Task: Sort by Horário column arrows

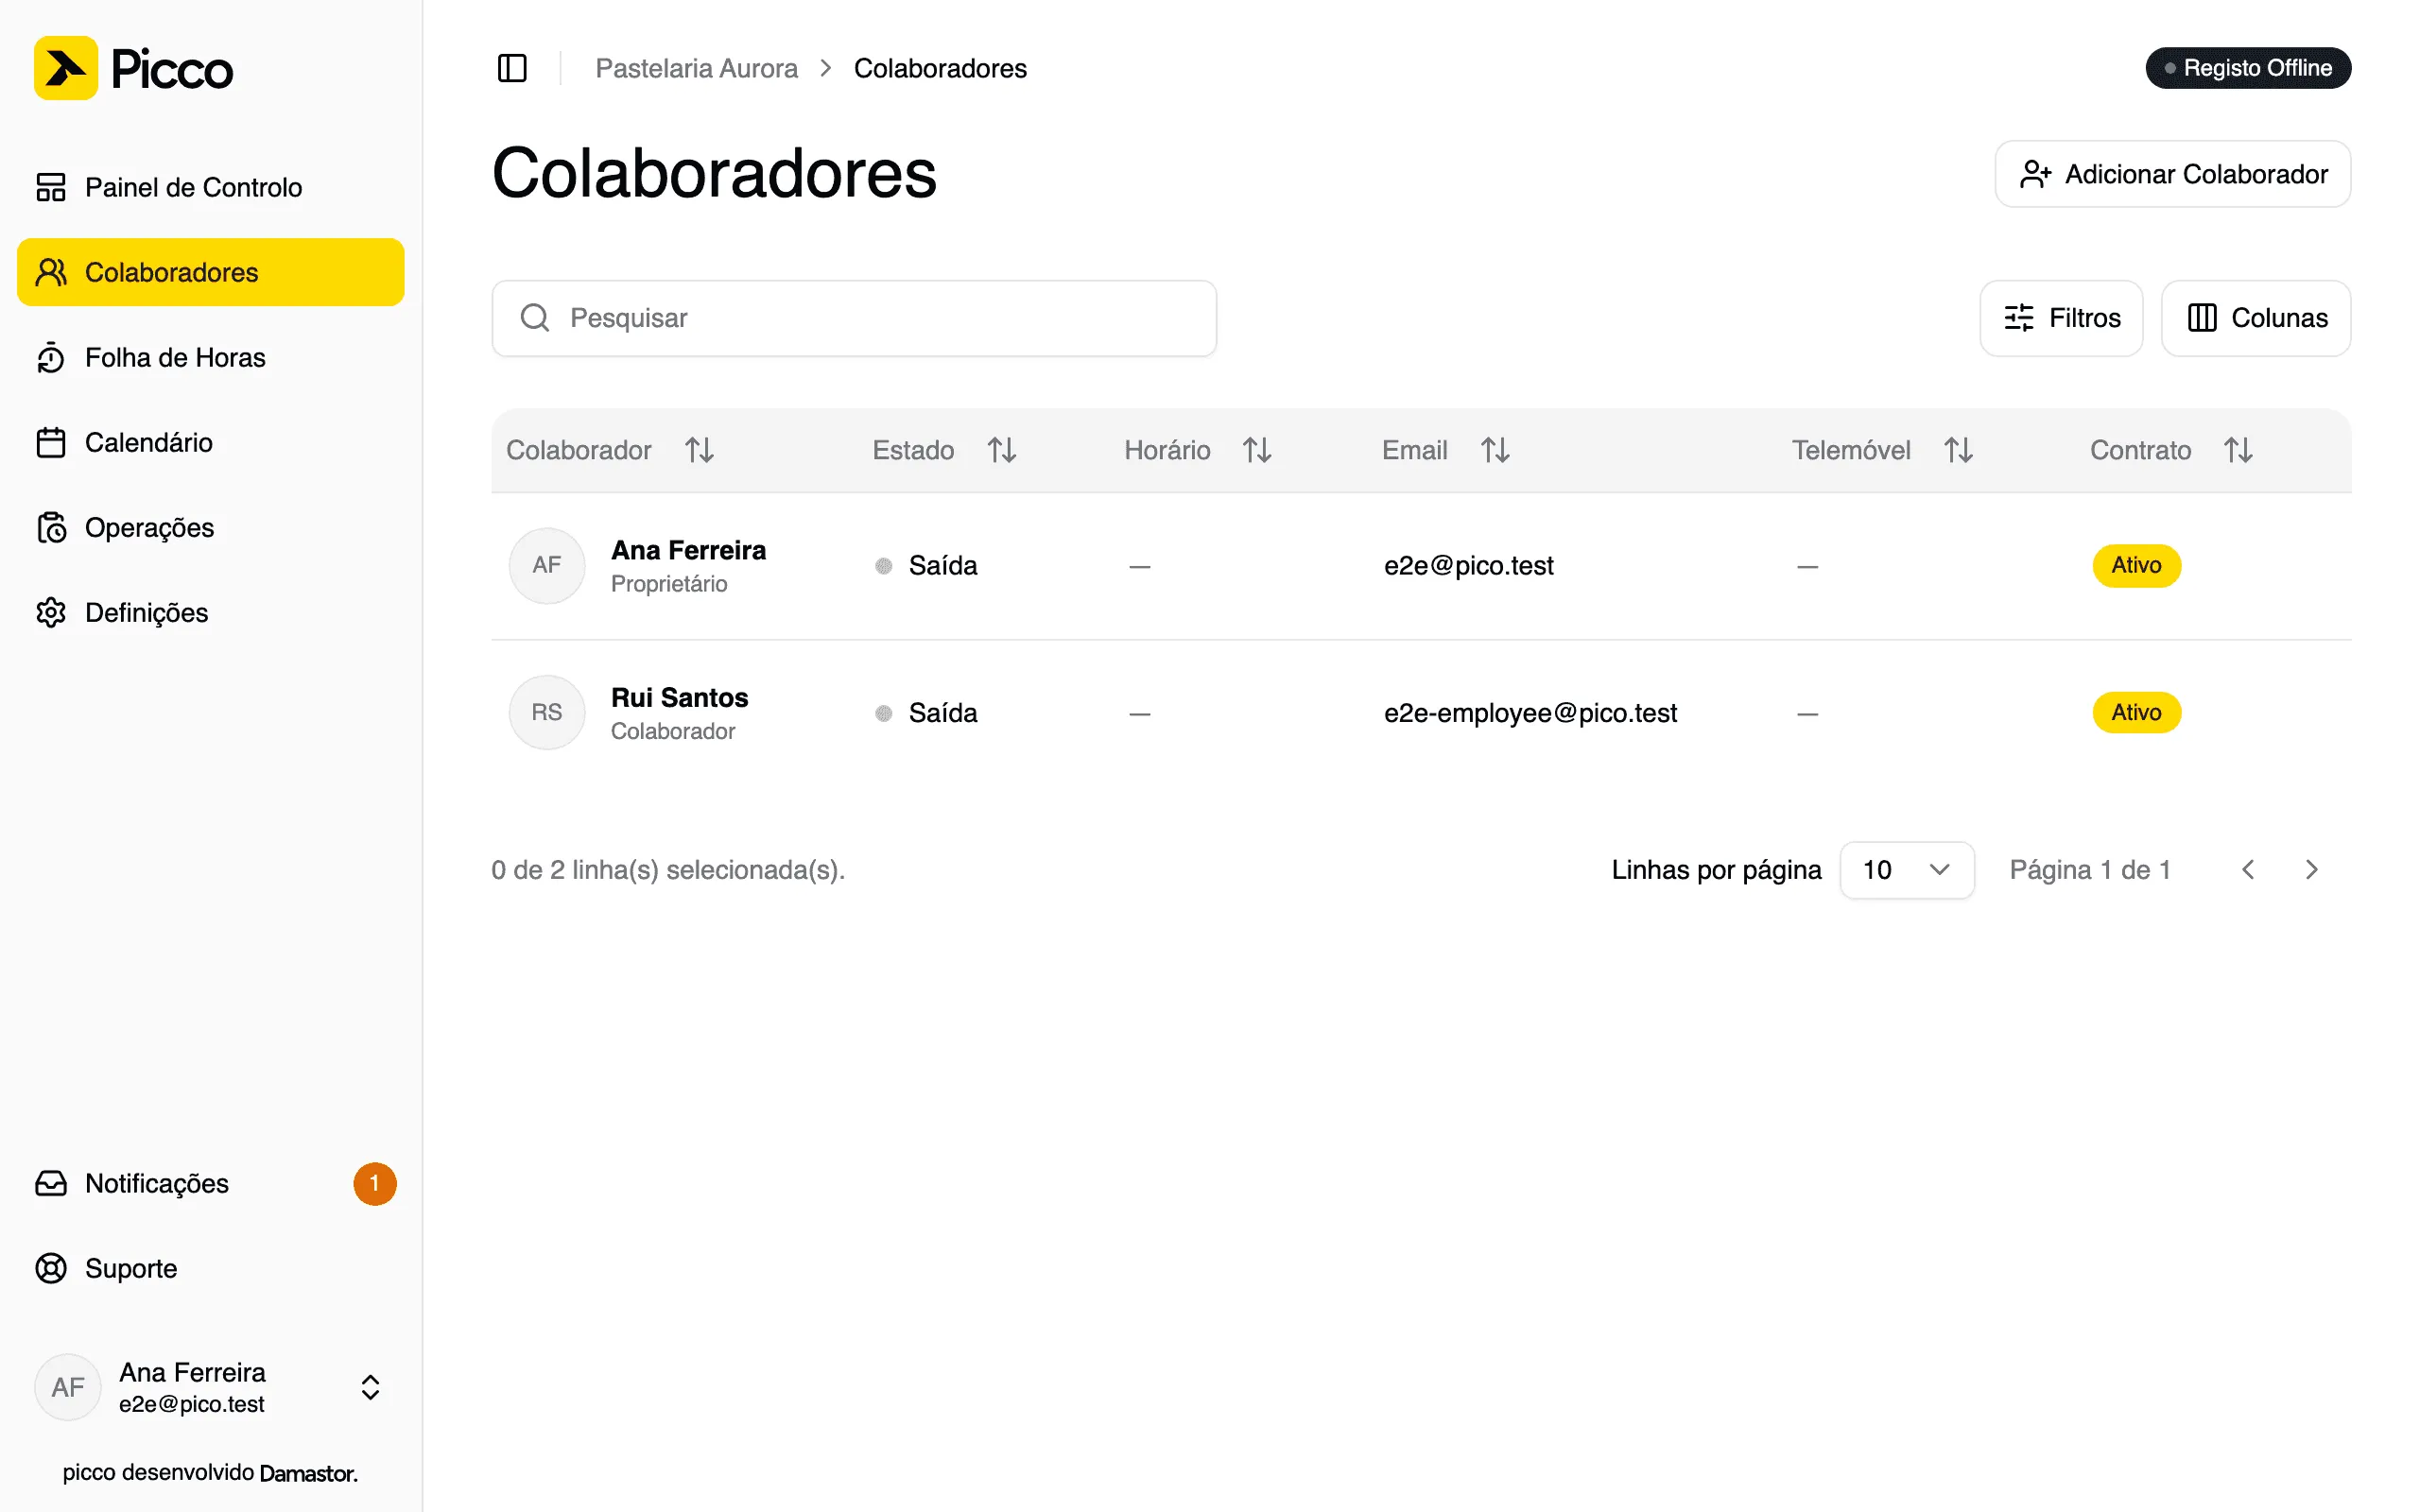Action: pos(1257,450)
